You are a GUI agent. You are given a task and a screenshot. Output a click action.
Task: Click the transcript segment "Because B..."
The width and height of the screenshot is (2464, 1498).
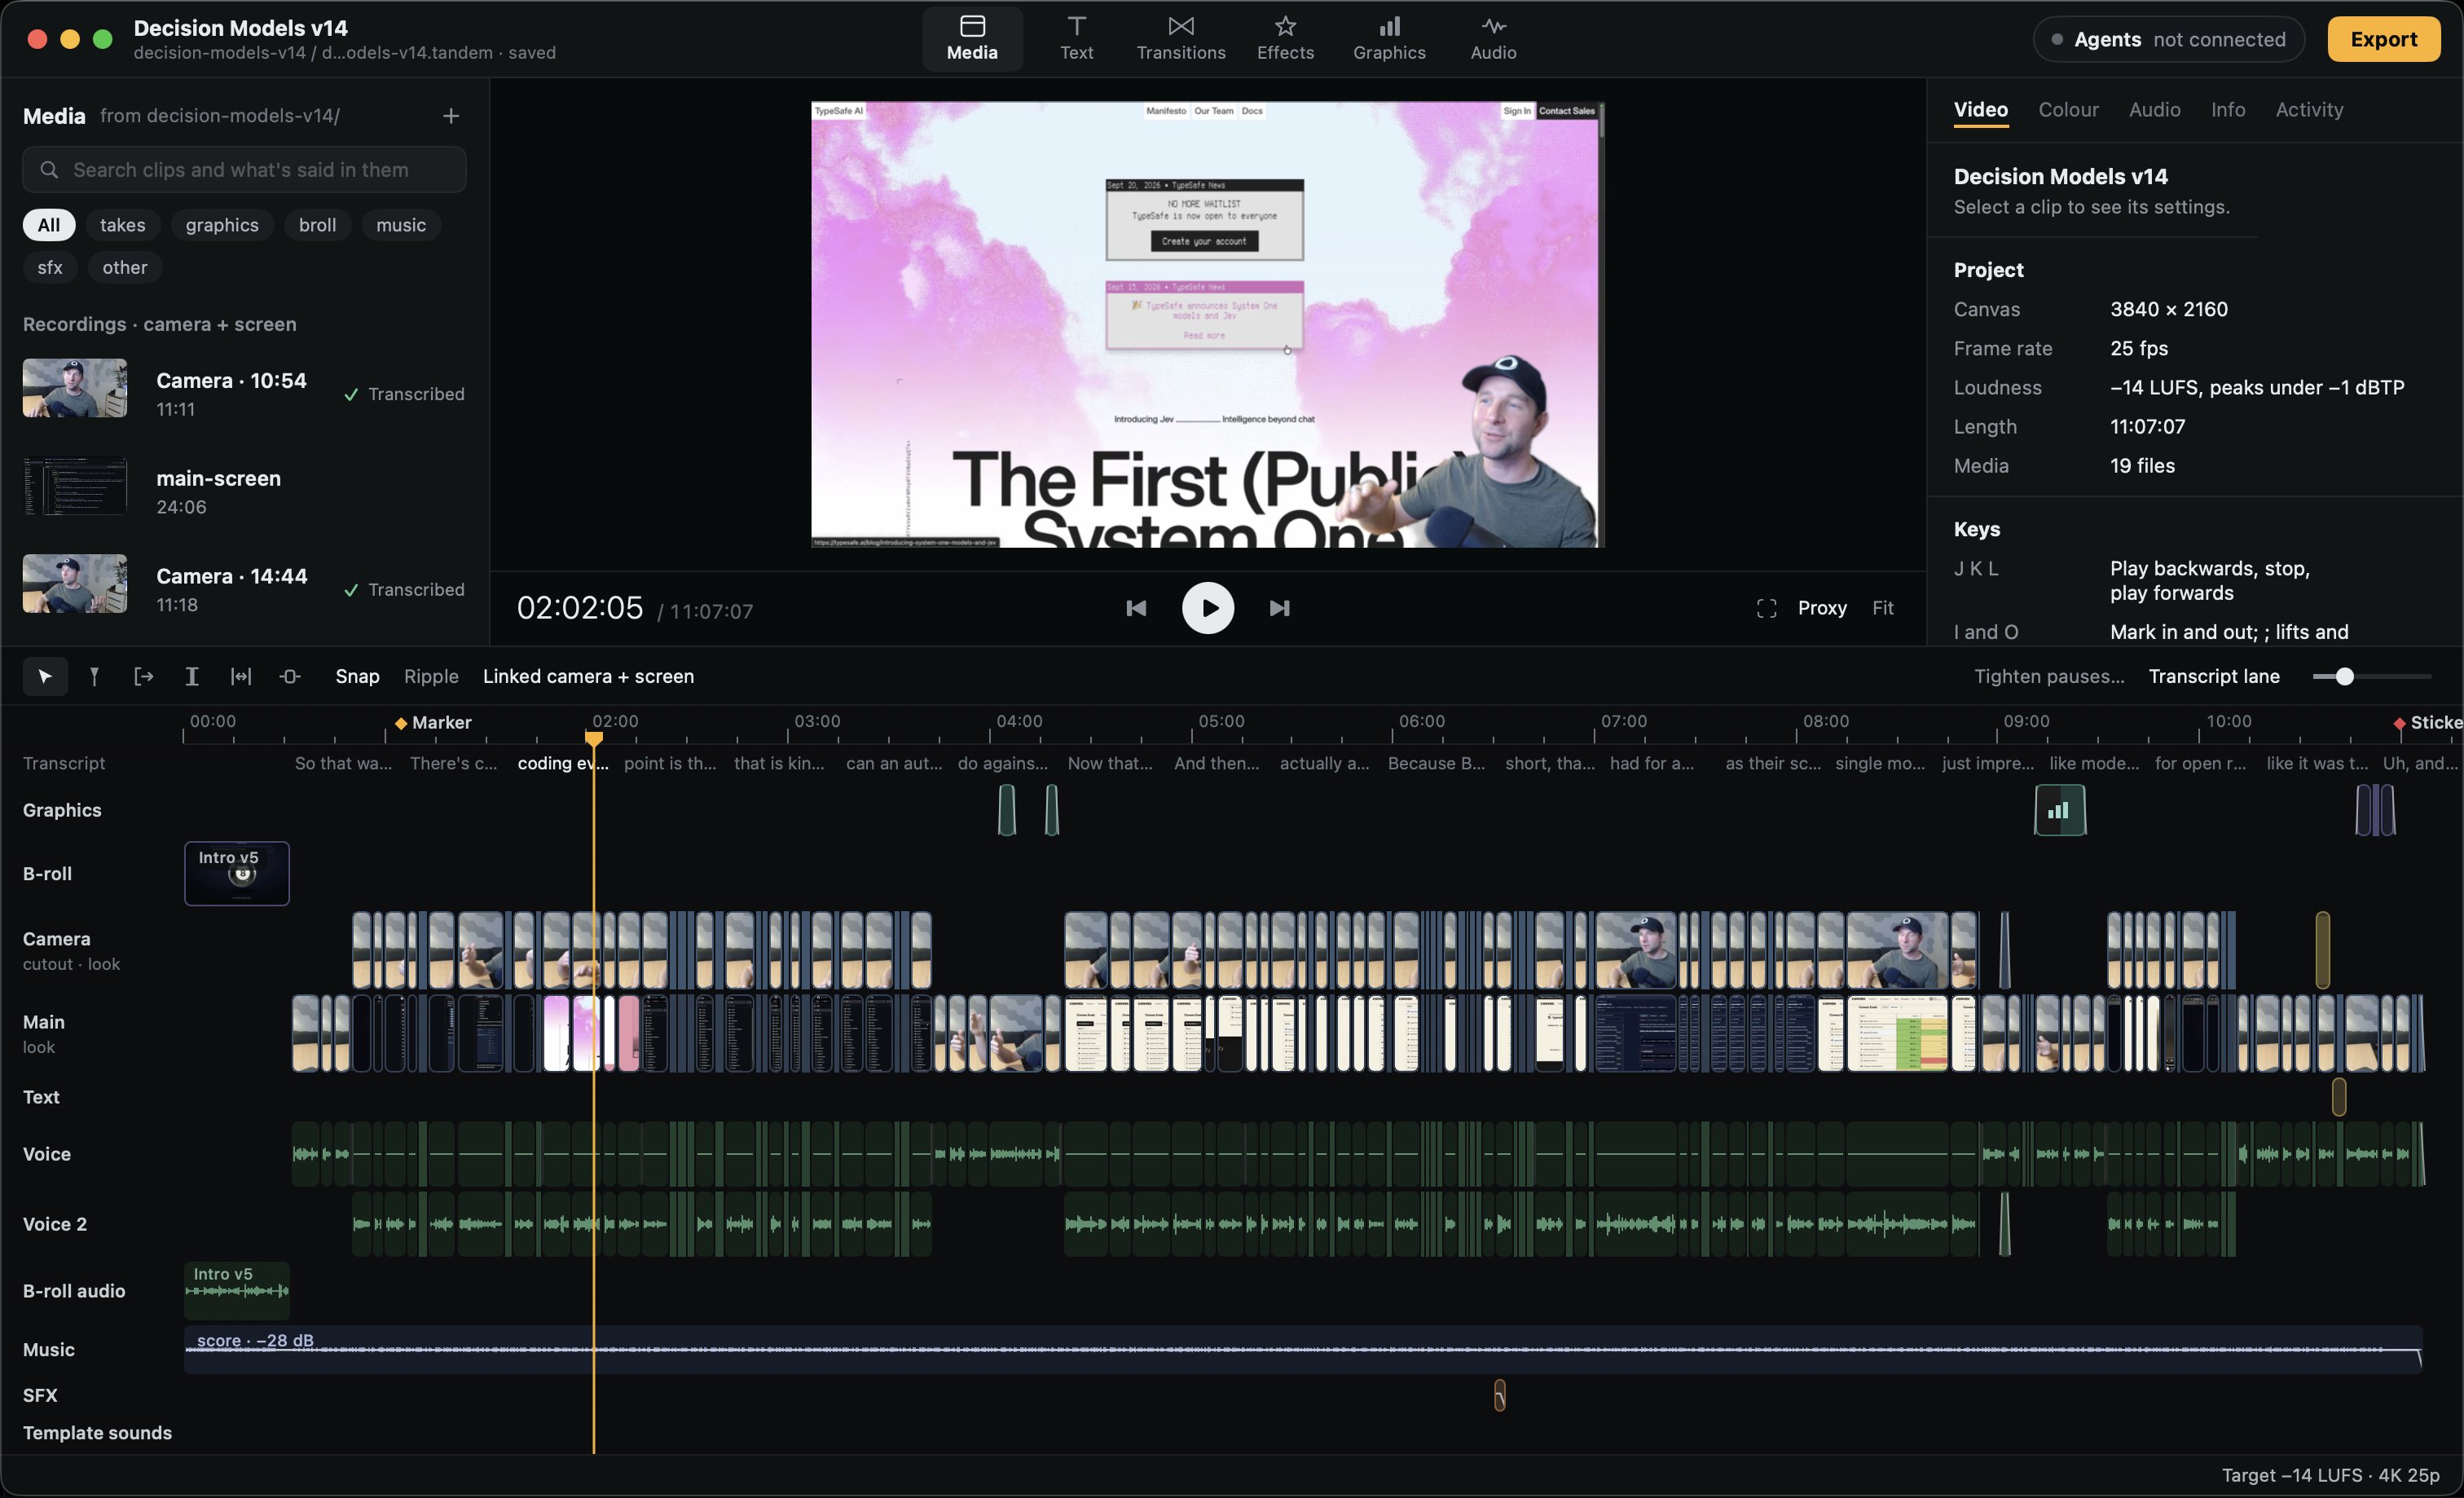[1436, 763]
